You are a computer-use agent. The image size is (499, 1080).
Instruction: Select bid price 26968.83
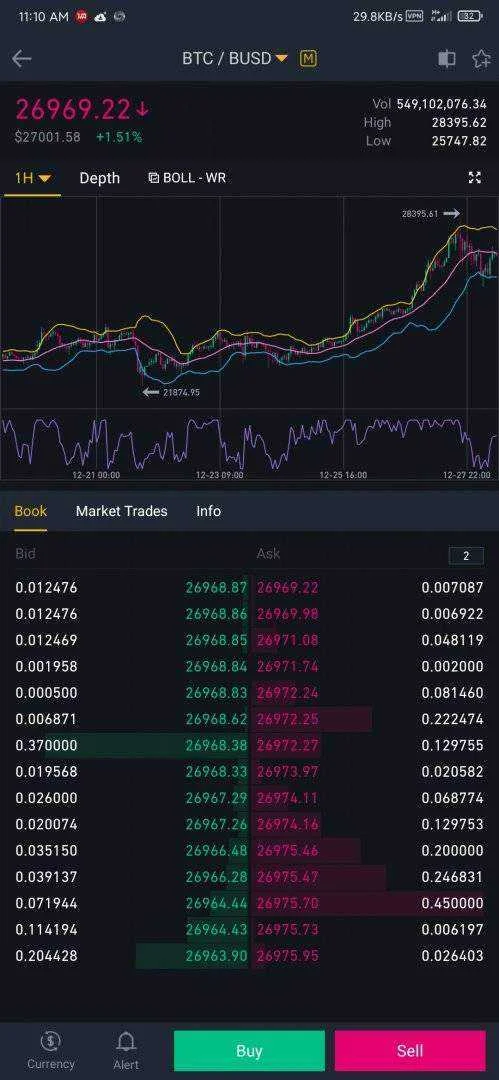(x=216, y=692)
